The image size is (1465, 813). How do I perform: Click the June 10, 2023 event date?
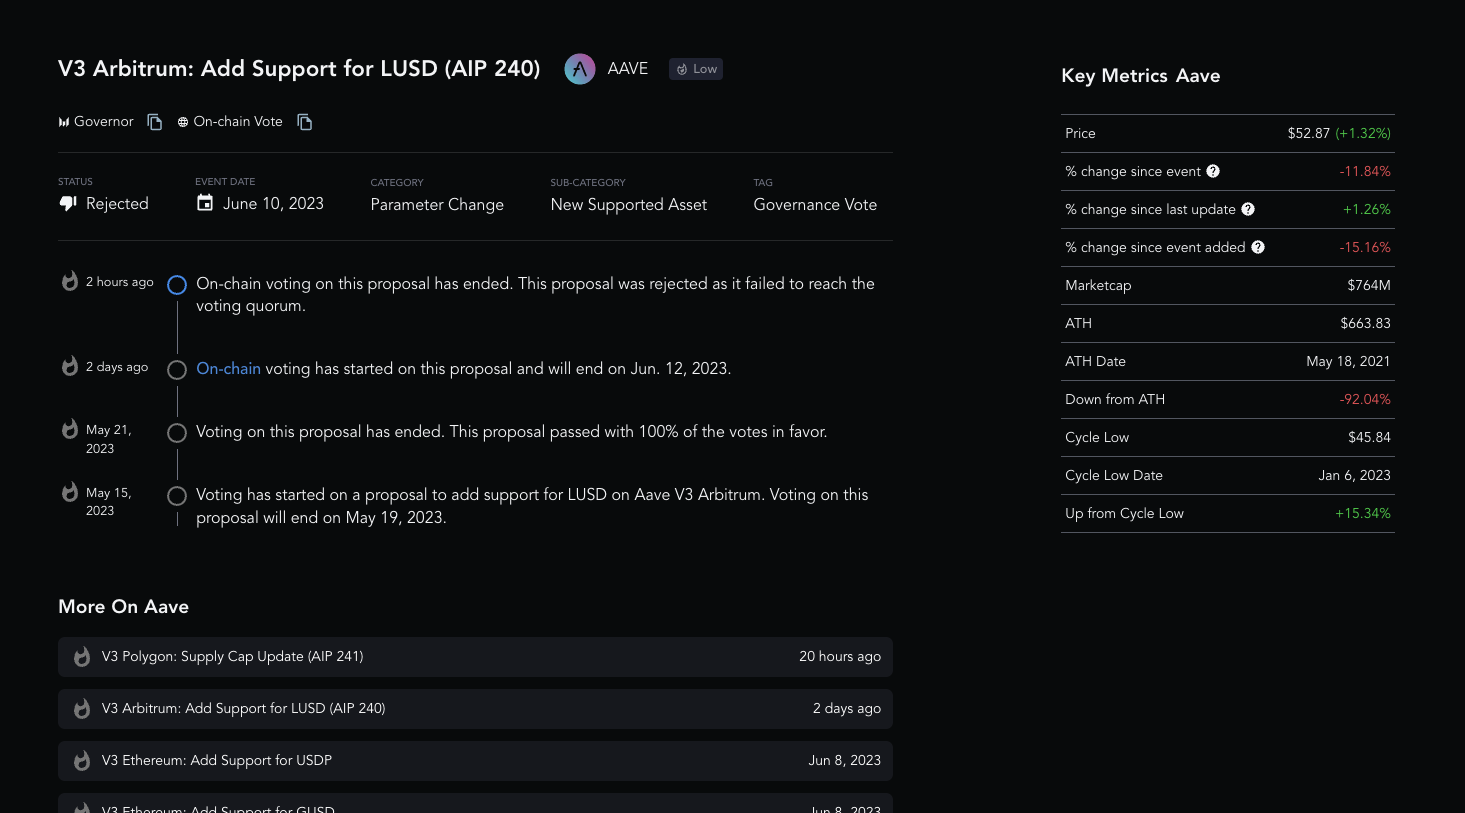(x=273, y=203)
